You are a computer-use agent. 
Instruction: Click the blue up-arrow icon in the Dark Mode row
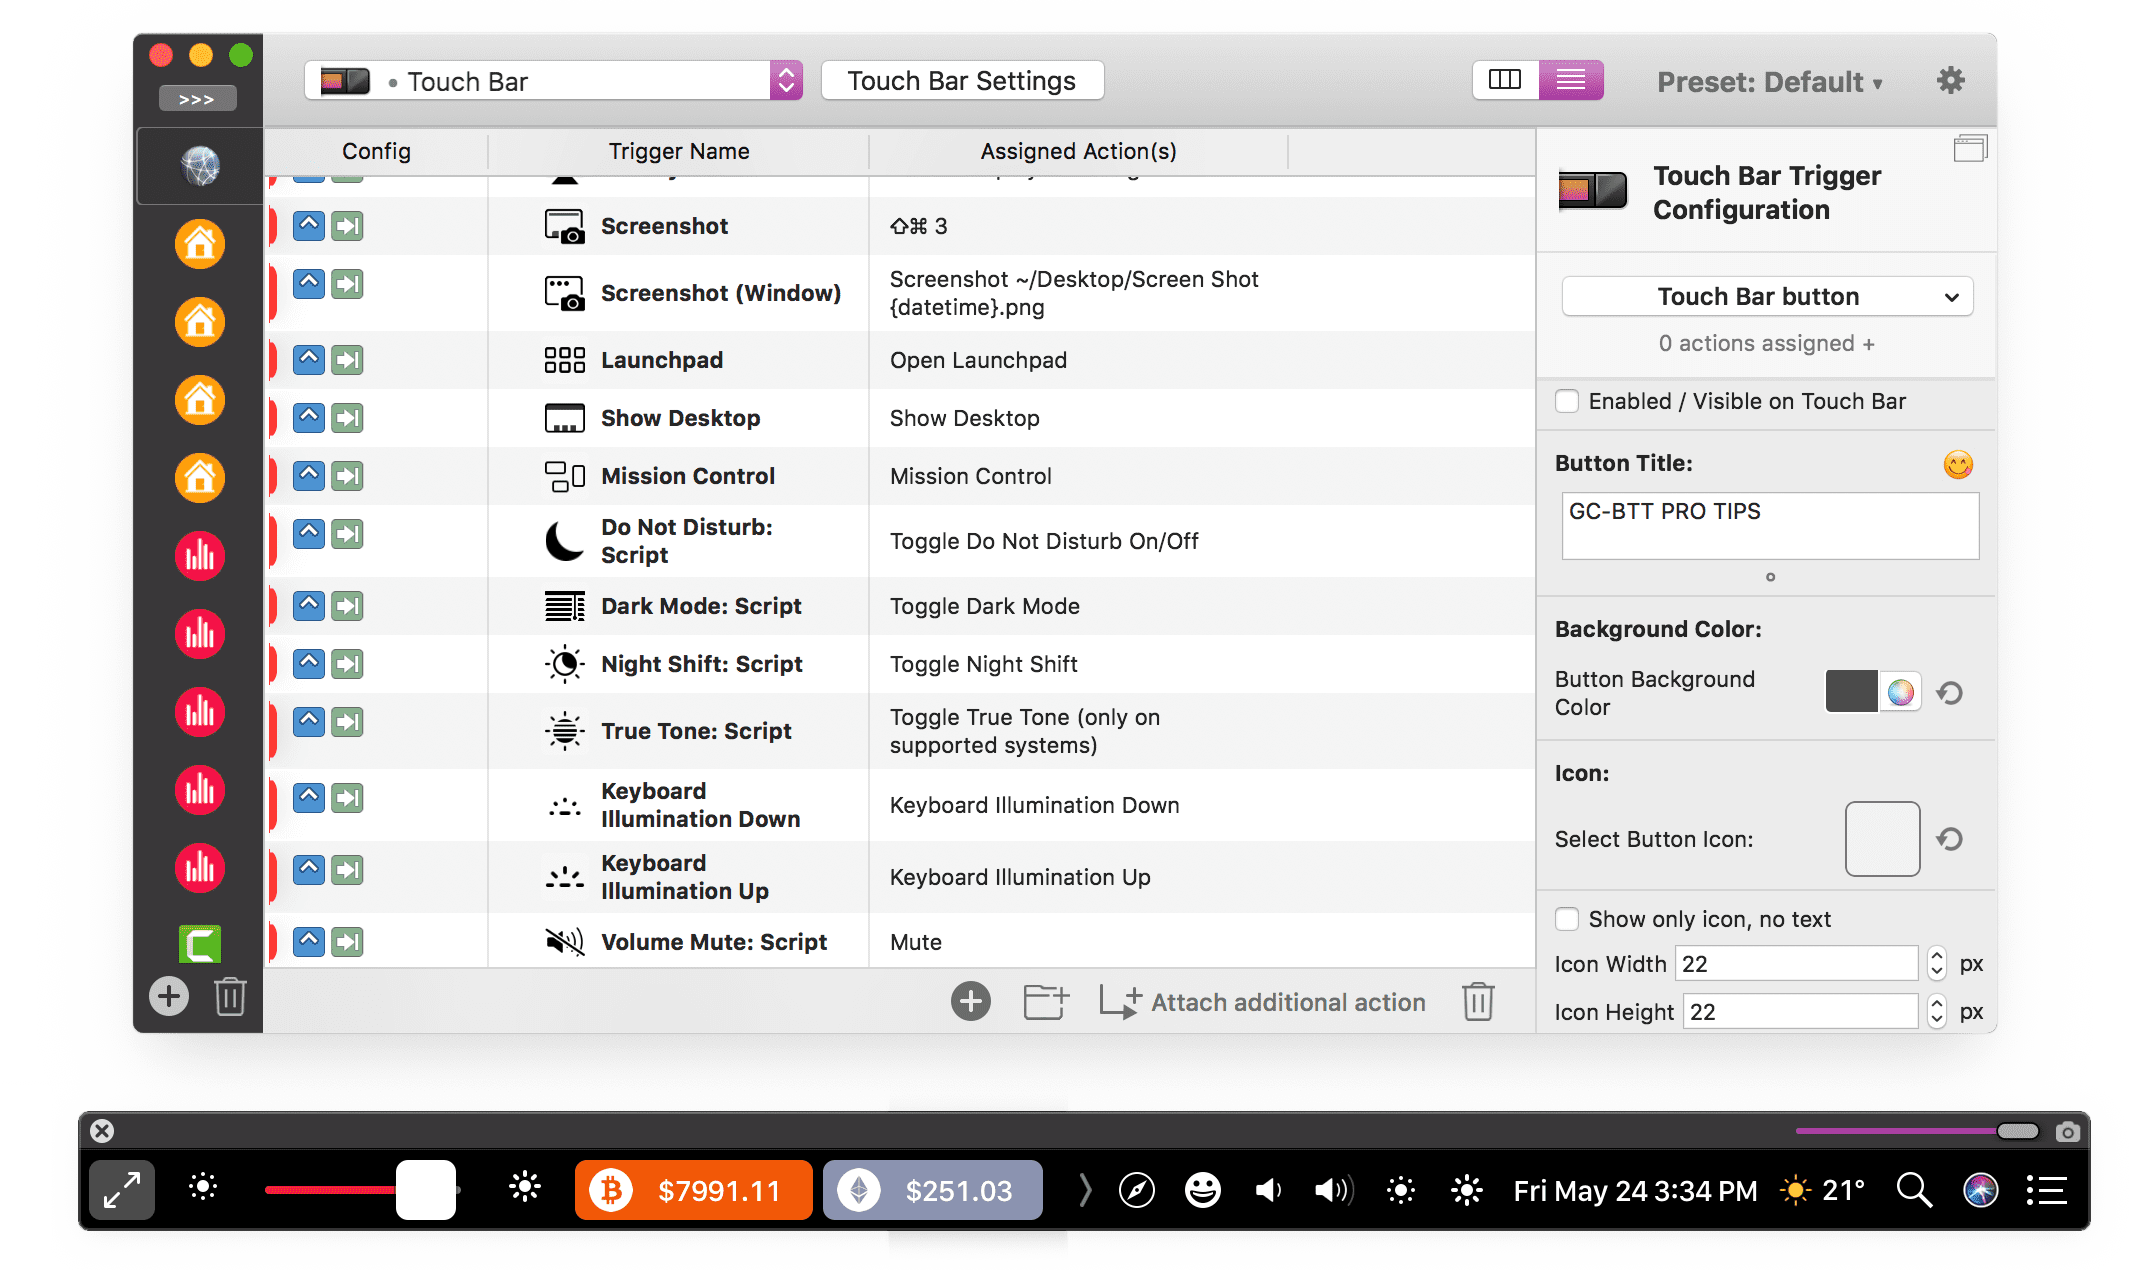[x=309, y=606]
